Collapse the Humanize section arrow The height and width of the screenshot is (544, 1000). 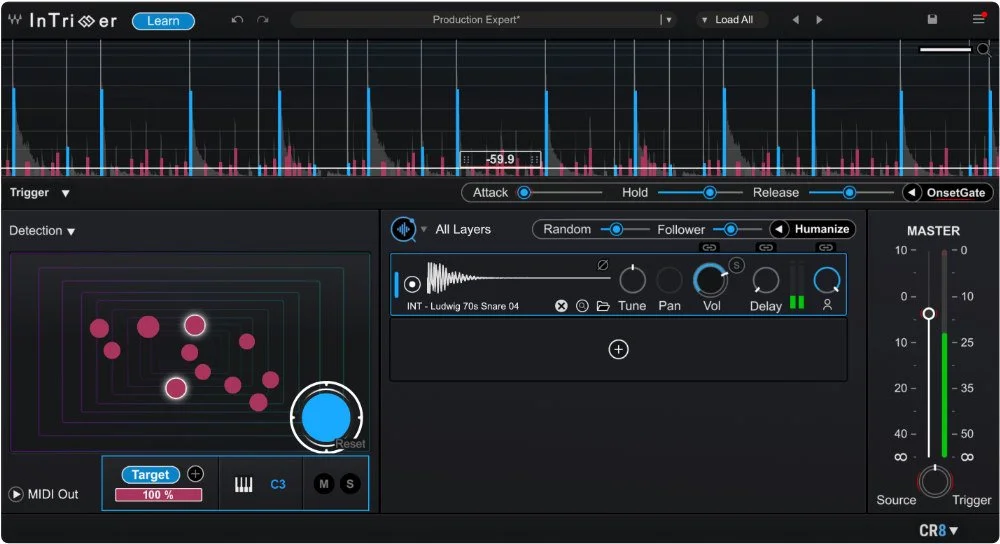tap(778, 229)
